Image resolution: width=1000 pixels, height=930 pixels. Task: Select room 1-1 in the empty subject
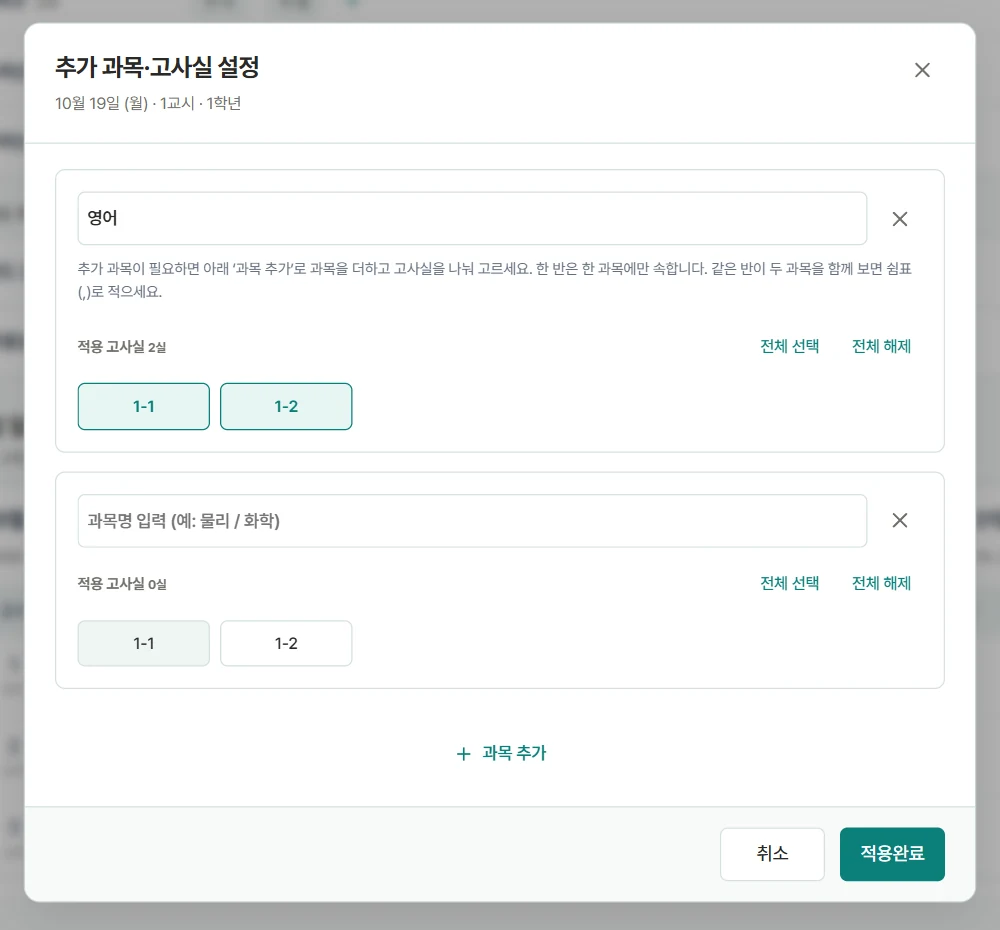[x=143, y=643]
